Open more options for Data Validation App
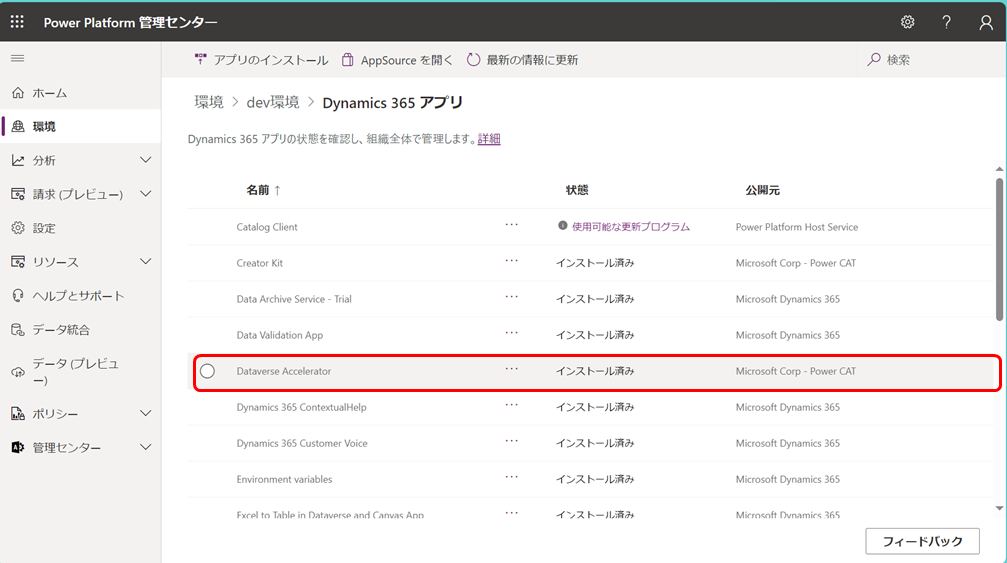This screenshot has width=1007, height=563. 511,333
